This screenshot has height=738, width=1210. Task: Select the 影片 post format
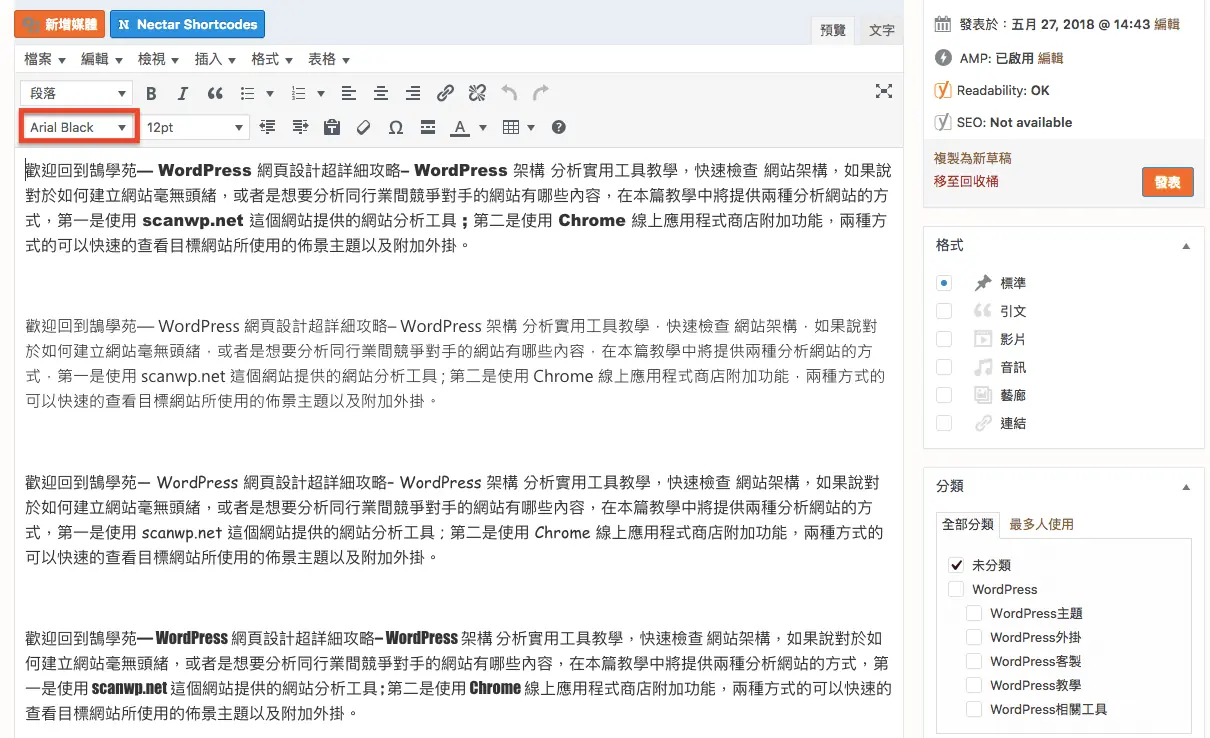[x=944, y=339]
